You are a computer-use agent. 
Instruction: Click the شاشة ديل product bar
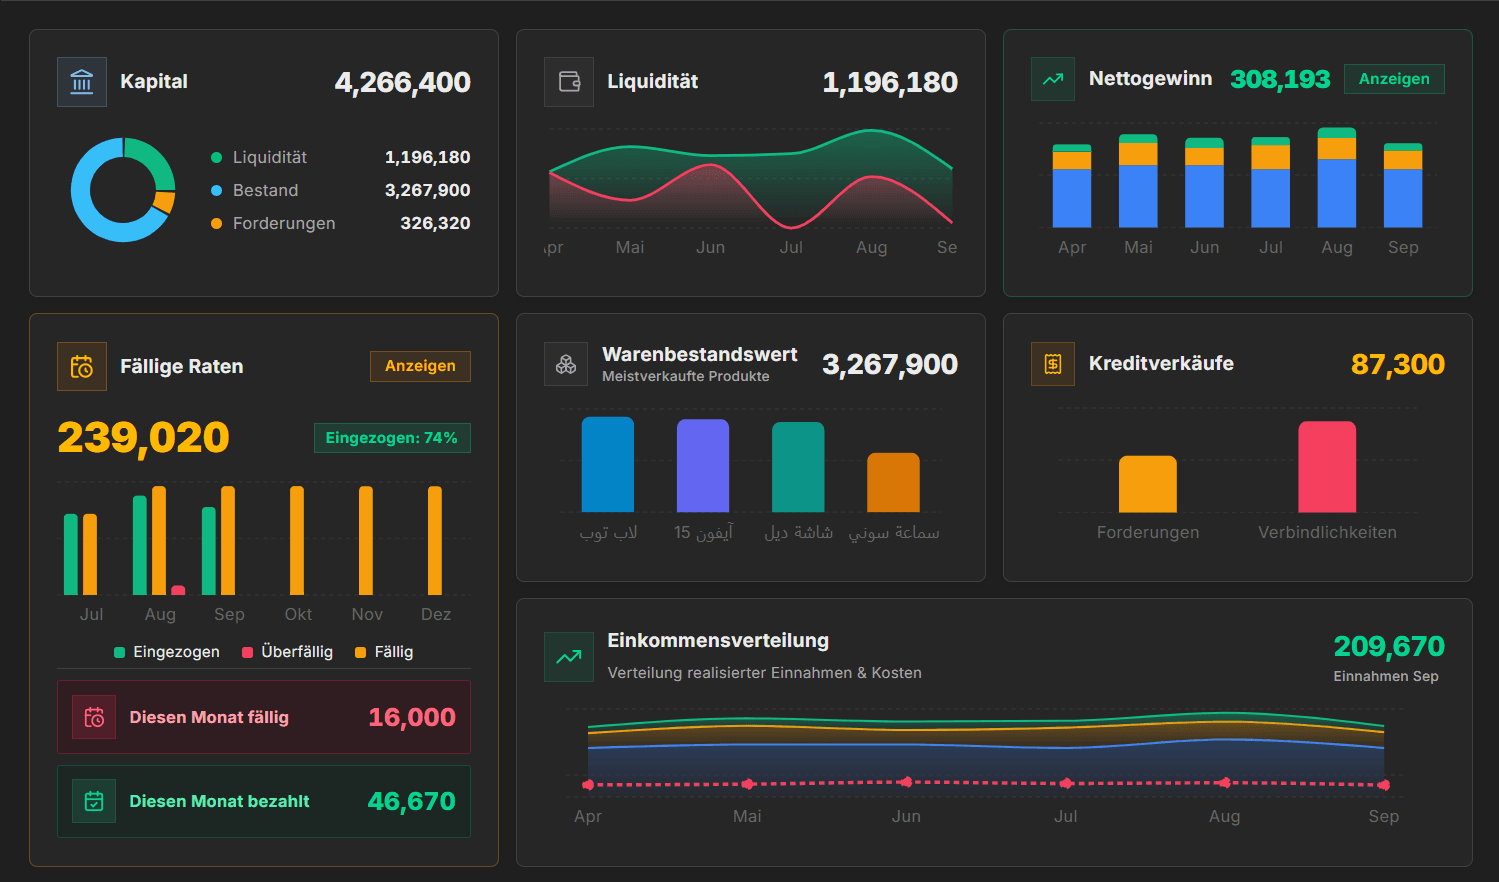coord(798,467)
